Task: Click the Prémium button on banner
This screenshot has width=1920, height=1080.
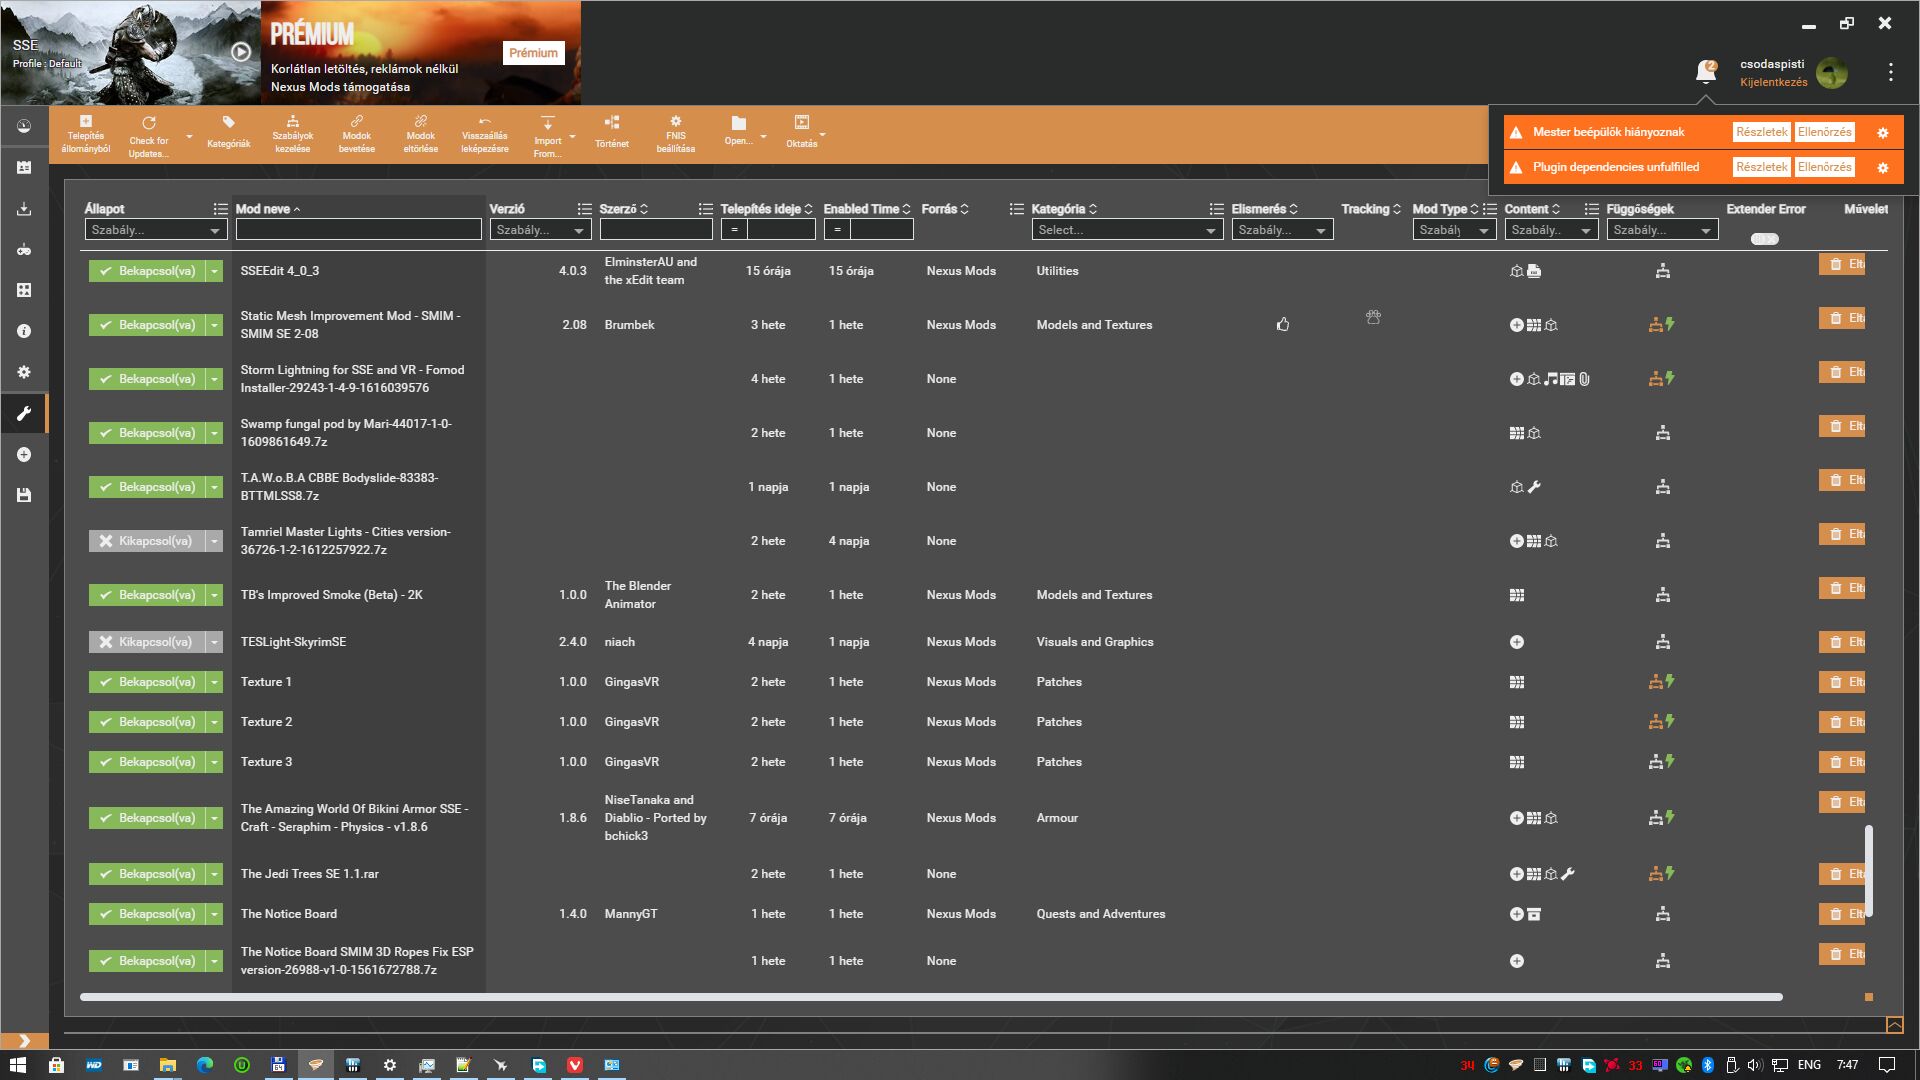Action: 533,53
